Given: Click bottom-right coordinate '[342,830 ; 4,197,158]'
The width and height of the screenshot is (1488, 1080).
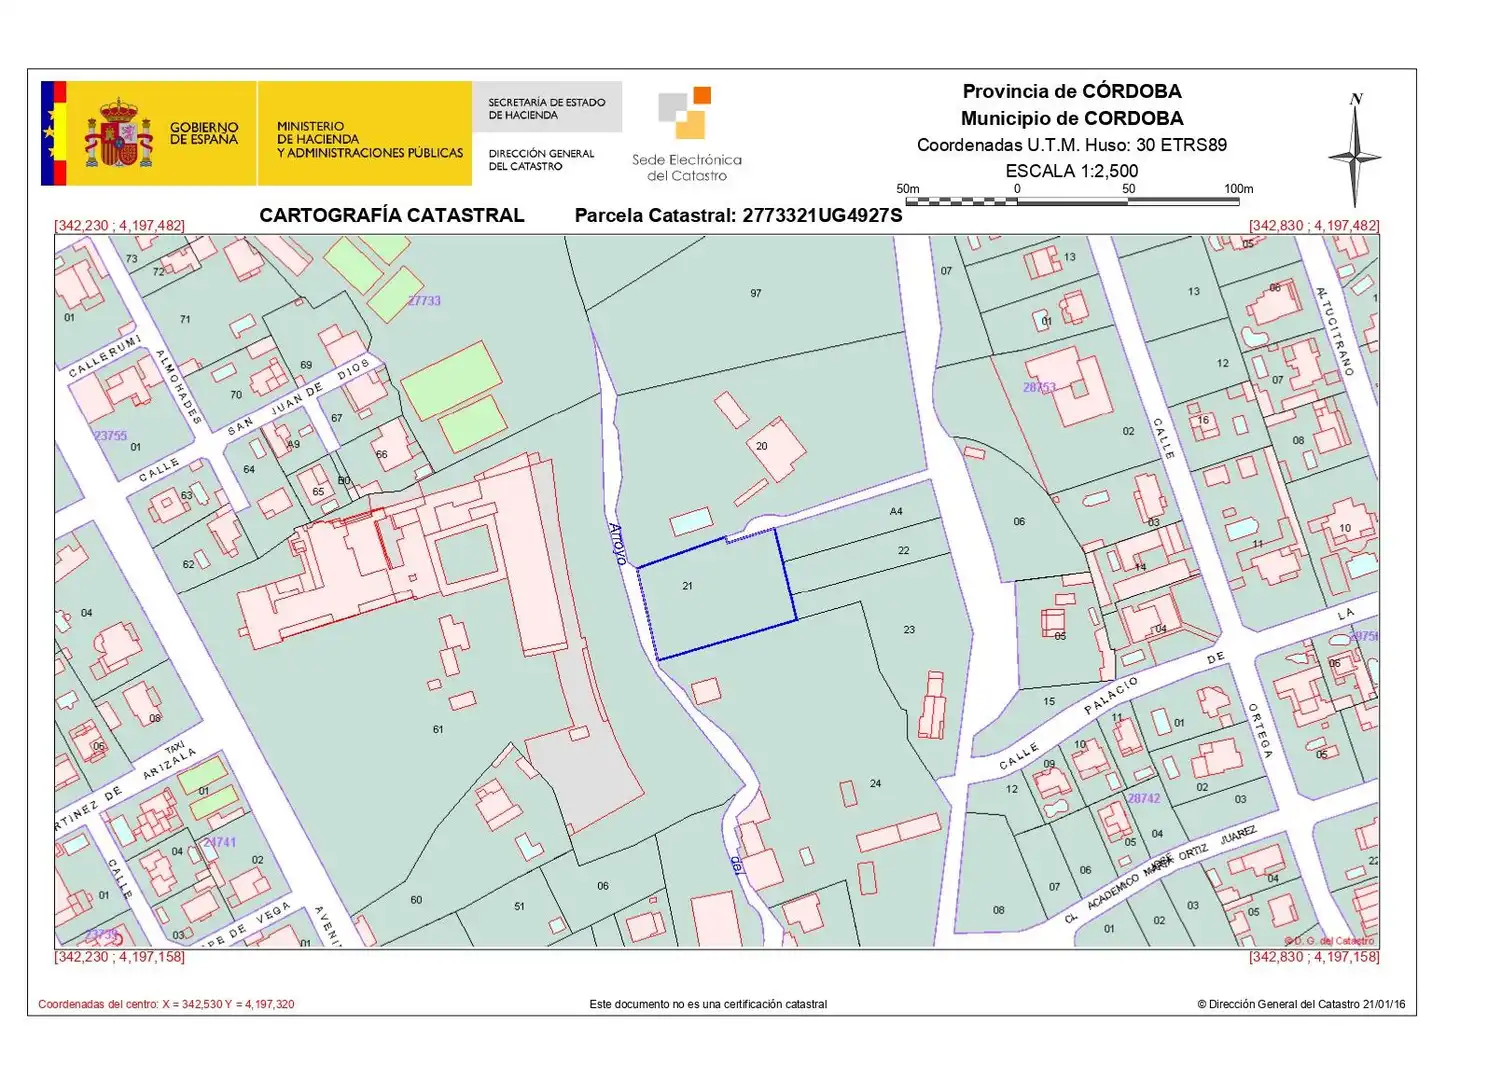Looking at the screenshot, I should (x=1314, y=957).
